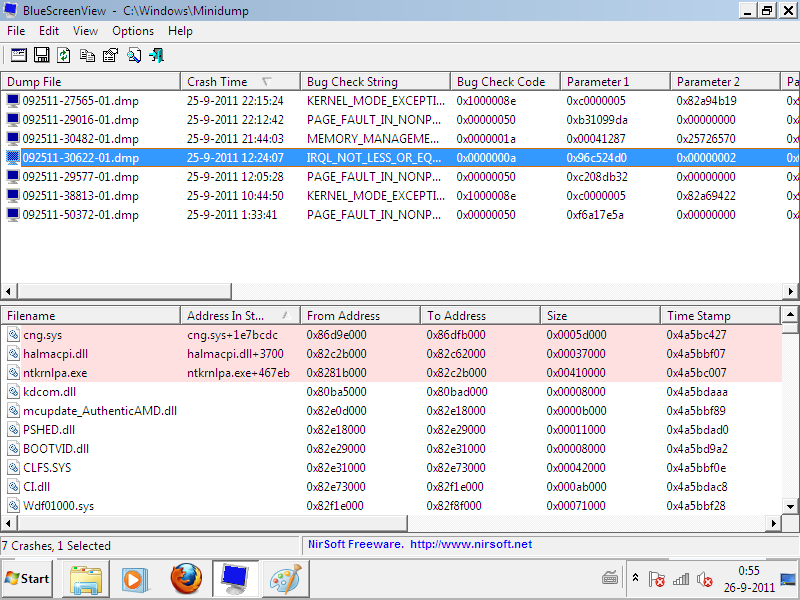The width and height of the screenshot is (800, 600).
Task: Click the file icon beside halmacpi.dll
Action: pos(13,354)
